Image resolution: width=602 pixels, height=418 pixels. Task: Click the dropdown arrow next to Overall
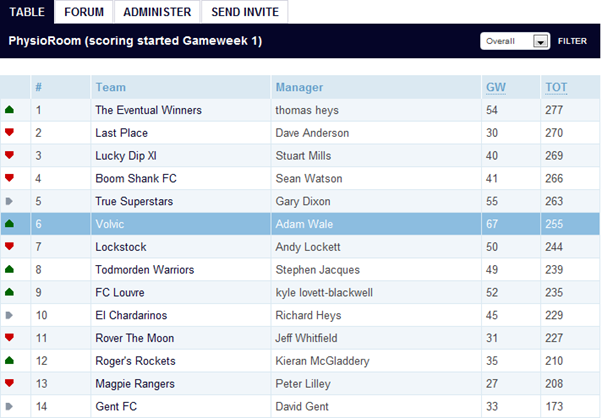click(540, 41)
